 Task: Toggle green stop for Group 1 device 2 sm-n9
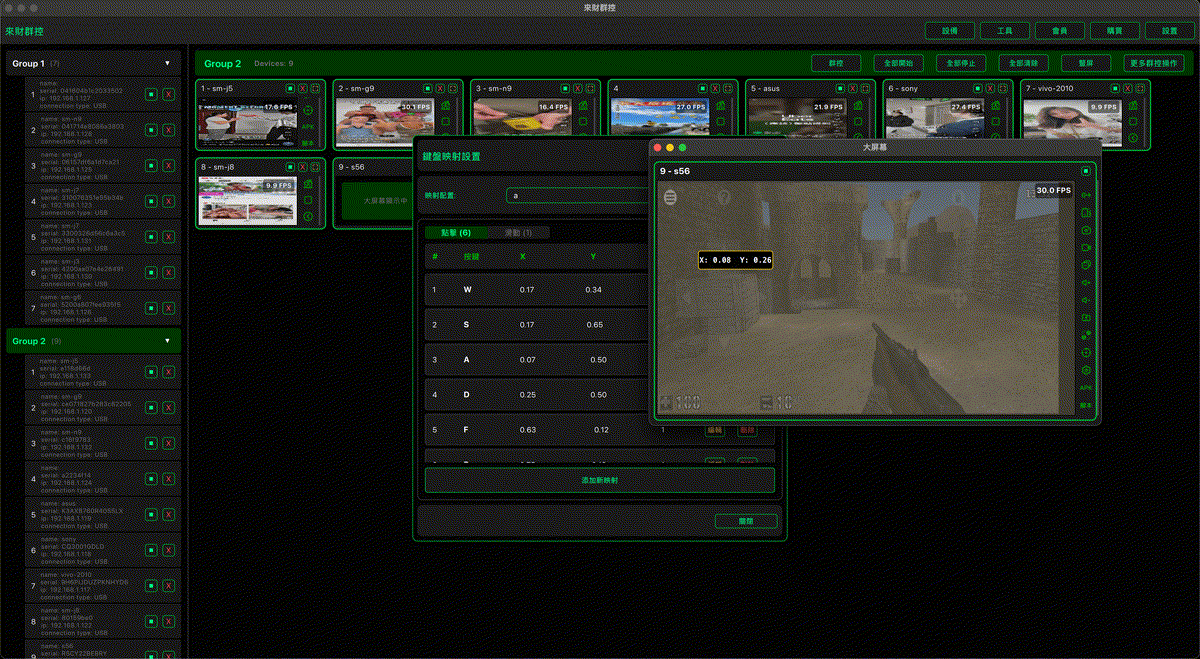(151, 130)
